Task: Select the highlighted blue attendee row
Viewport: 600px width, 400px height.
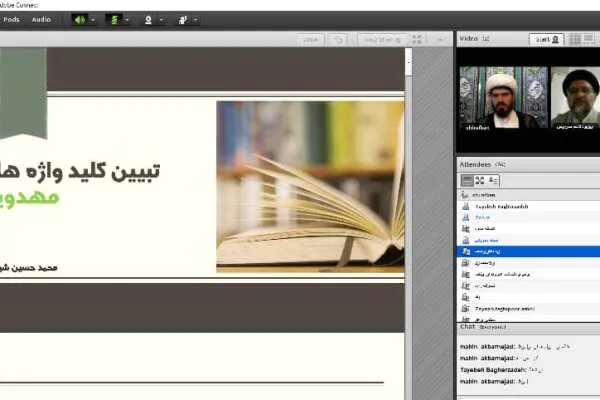Action: pos(528,251)
